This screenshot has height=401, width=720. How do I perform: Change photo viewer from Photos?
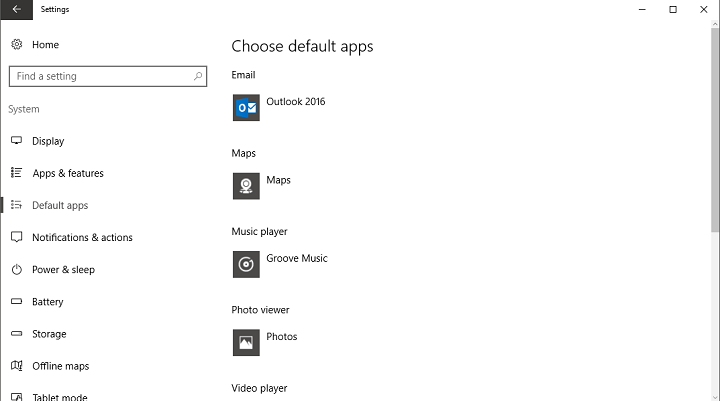coord(281,337)
